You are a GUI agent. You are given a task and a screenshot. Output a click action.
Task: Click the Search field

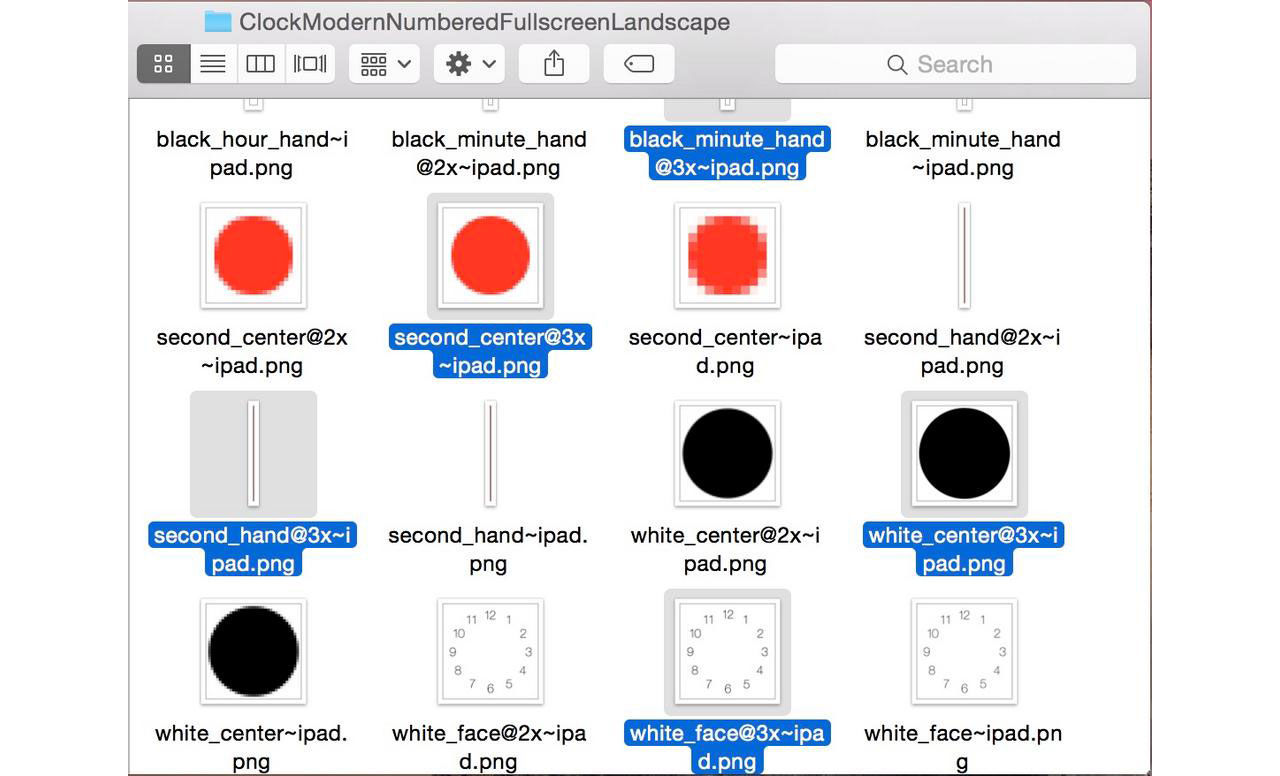955,64
